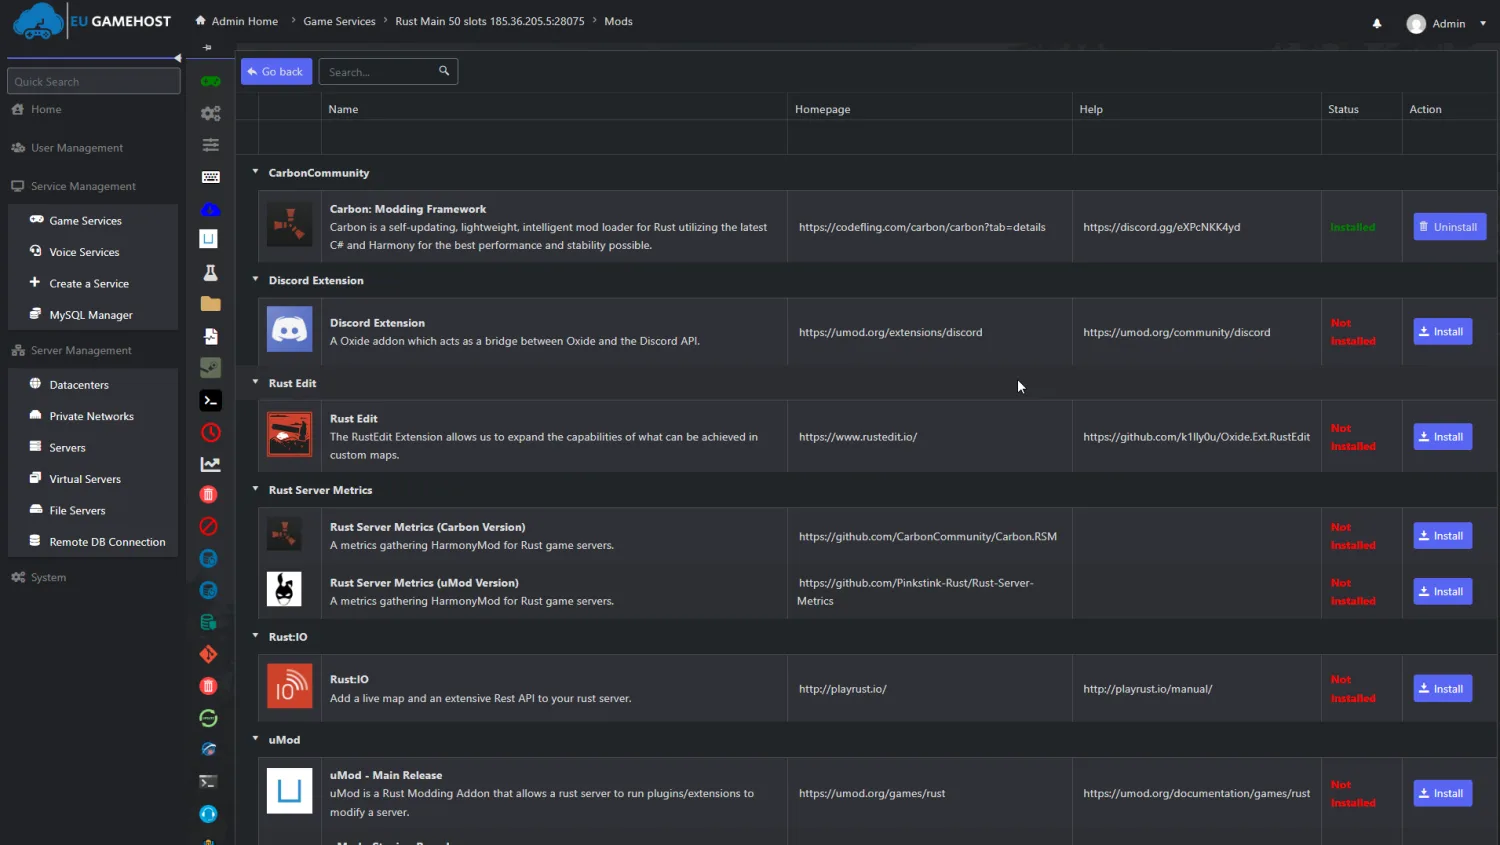
Task: Click the blue cloud download icon
Action: click(210, 209)
